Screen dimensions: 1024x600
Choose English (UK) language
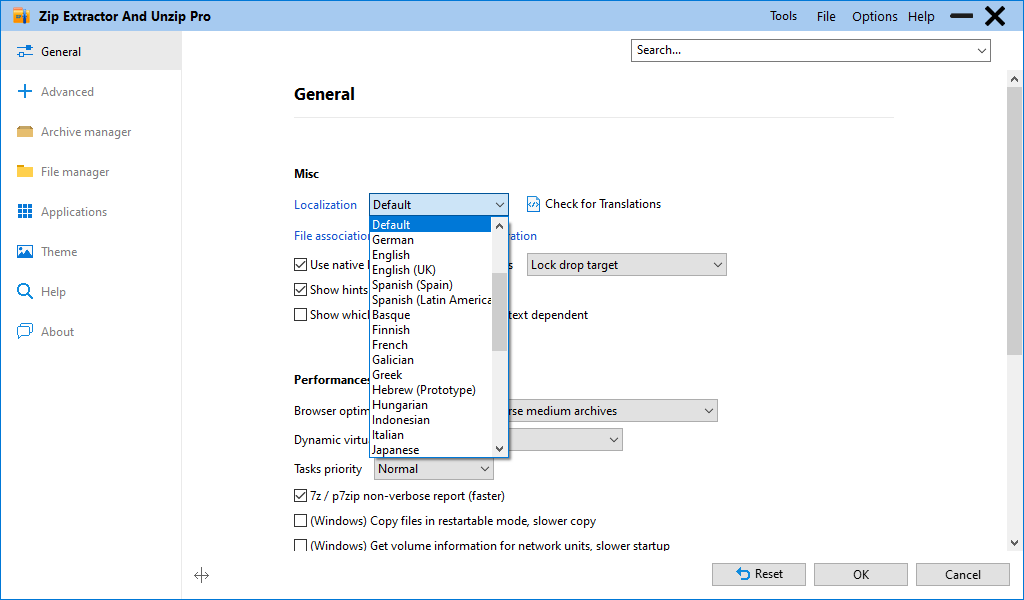pos(430,270)
